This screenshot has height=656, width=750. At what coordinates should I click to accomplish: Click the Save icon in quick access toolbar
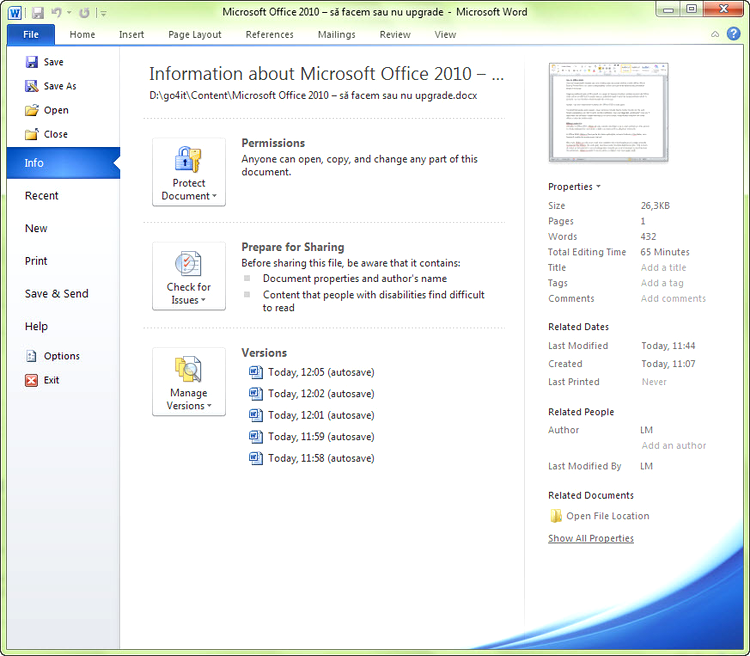pos(38,13)
